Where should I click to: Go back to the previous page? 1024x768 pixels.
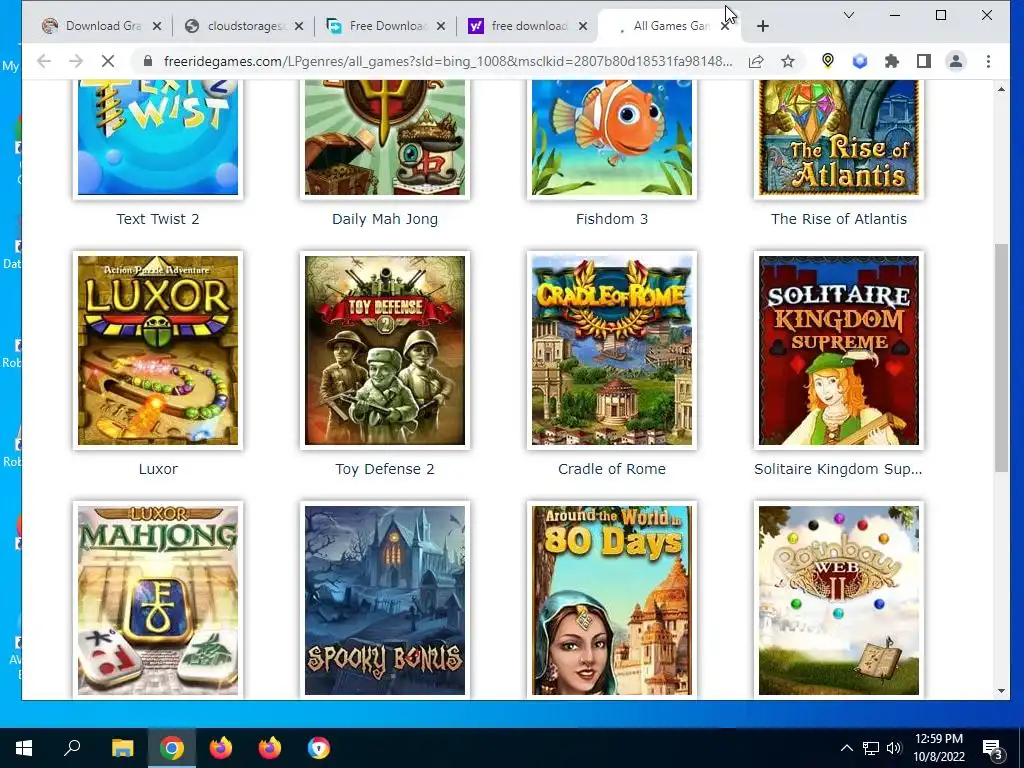[x=44, y=61]
